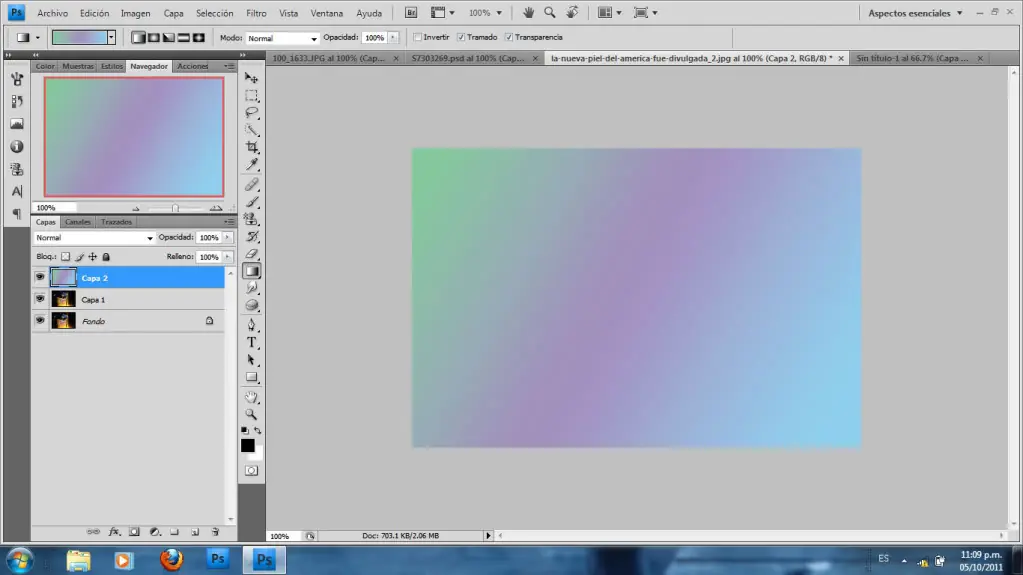Select the Lasso tool
This screenshot has height=575, width=1023.
pyautogui.click(x=251, y=112)
